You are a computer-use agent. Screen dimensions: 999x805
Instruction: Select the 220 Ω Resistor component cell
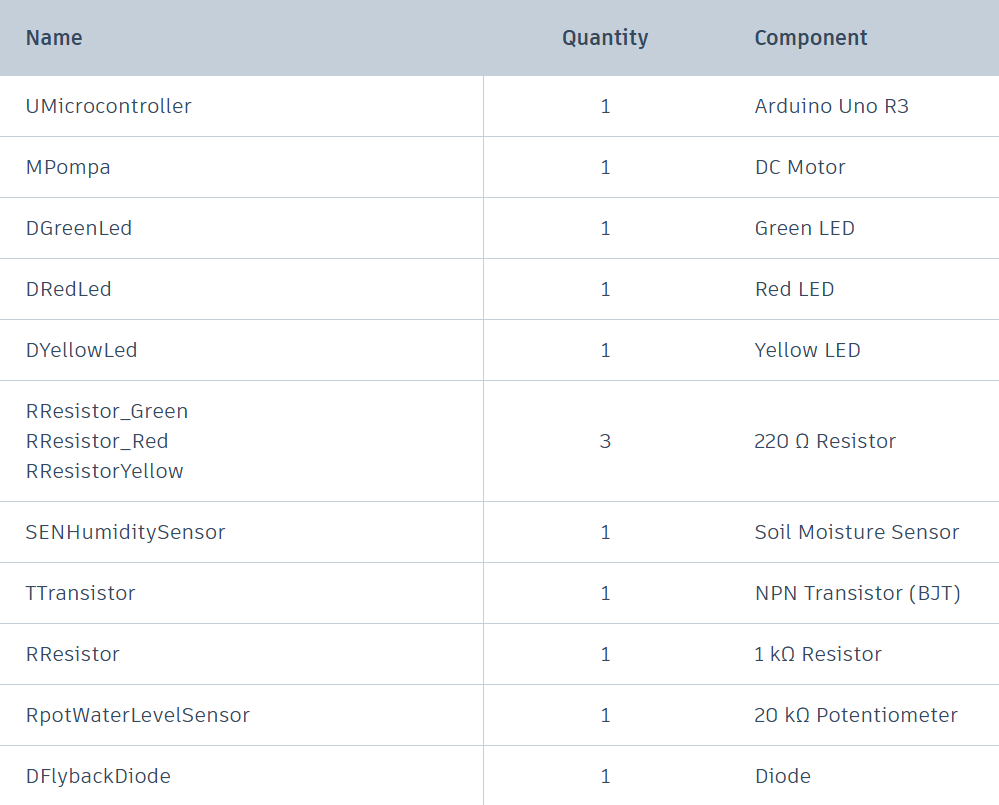[x=825, y=441]
